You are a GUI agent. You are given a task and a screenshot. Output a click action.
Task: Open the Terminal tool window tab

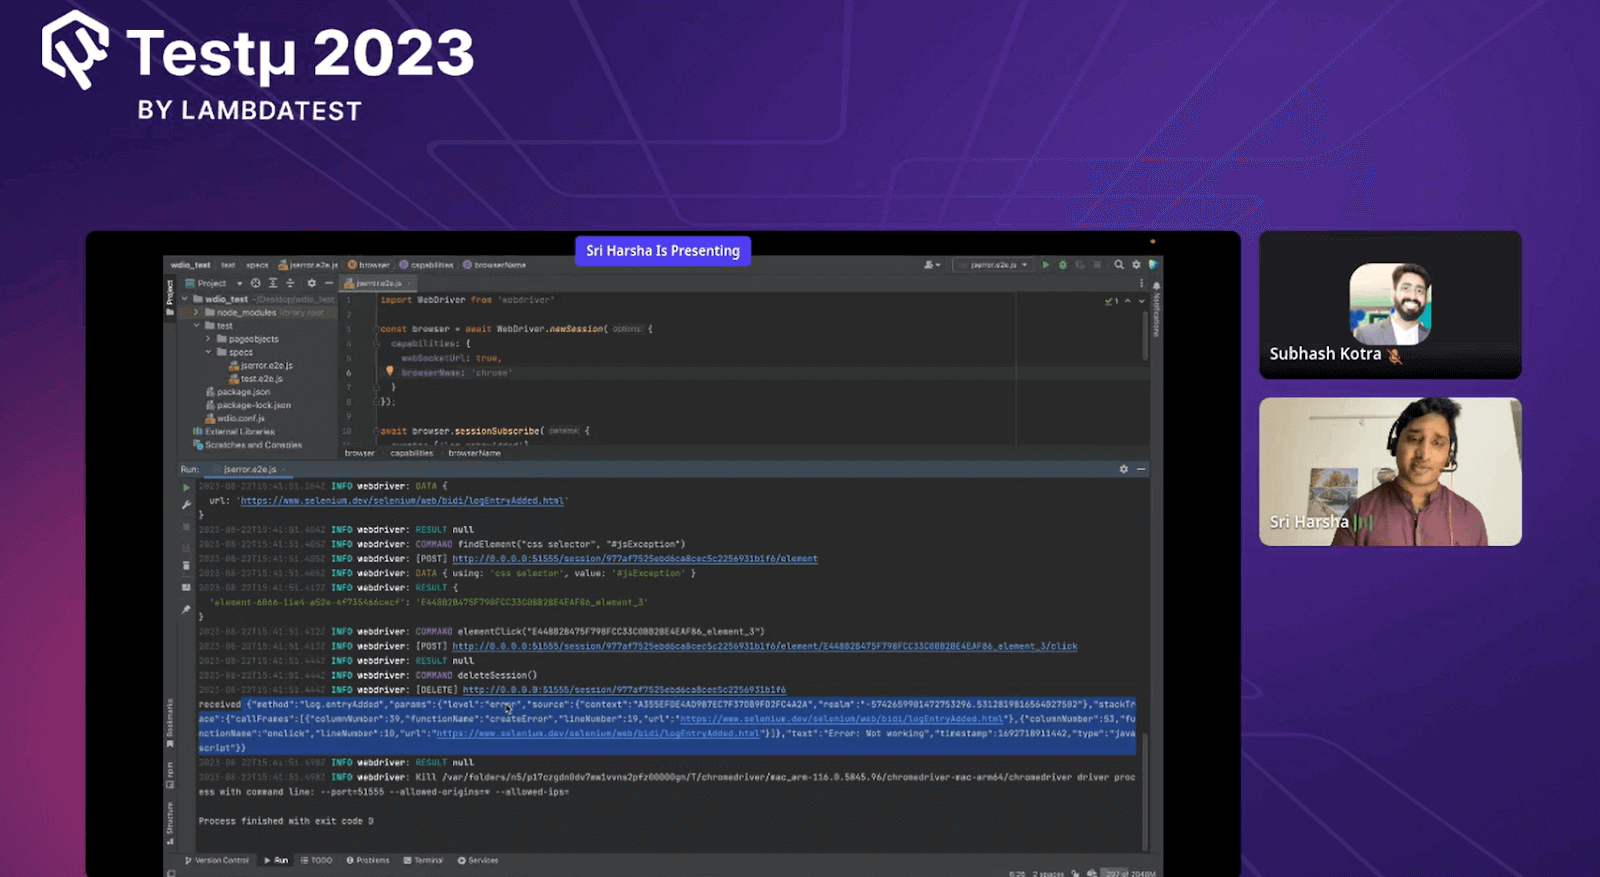pyautogui.click(x=423, y=860)
